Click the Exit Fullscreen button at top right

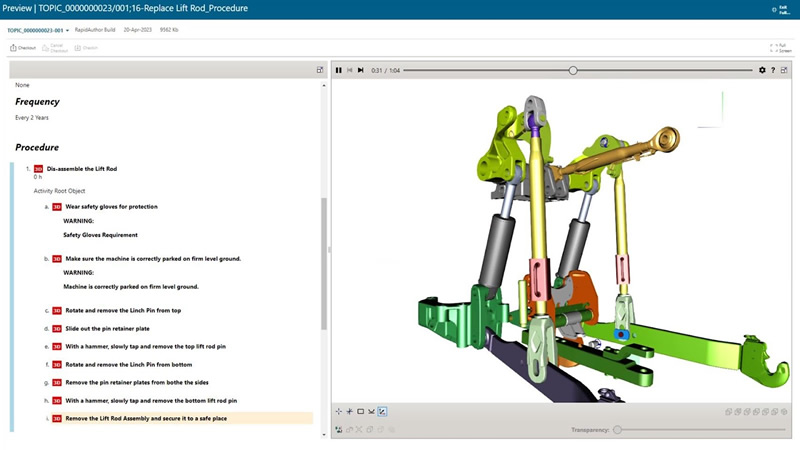click(776, 9)
